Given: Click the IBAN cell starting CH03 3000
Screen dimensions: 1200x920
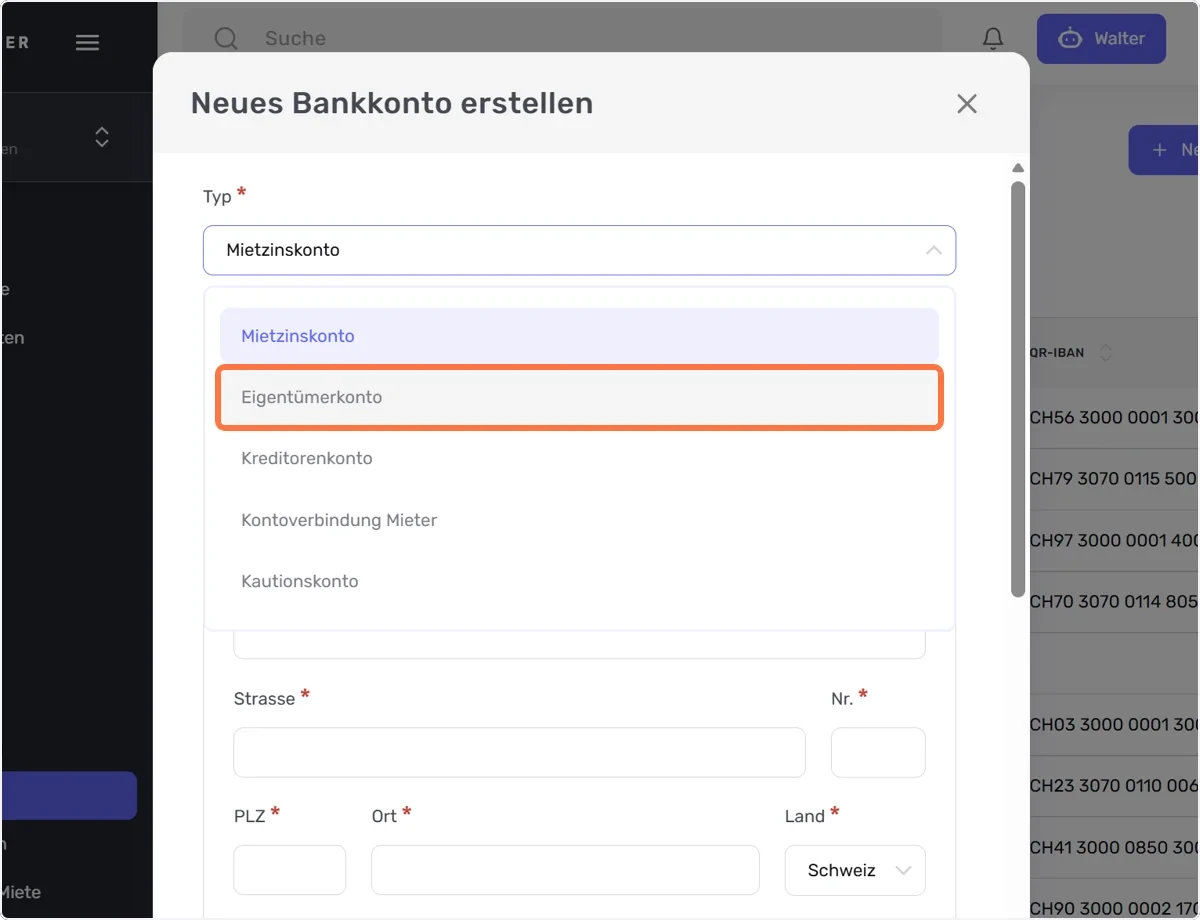Looking at the screenshot, I should click(x=1113, y=724).
